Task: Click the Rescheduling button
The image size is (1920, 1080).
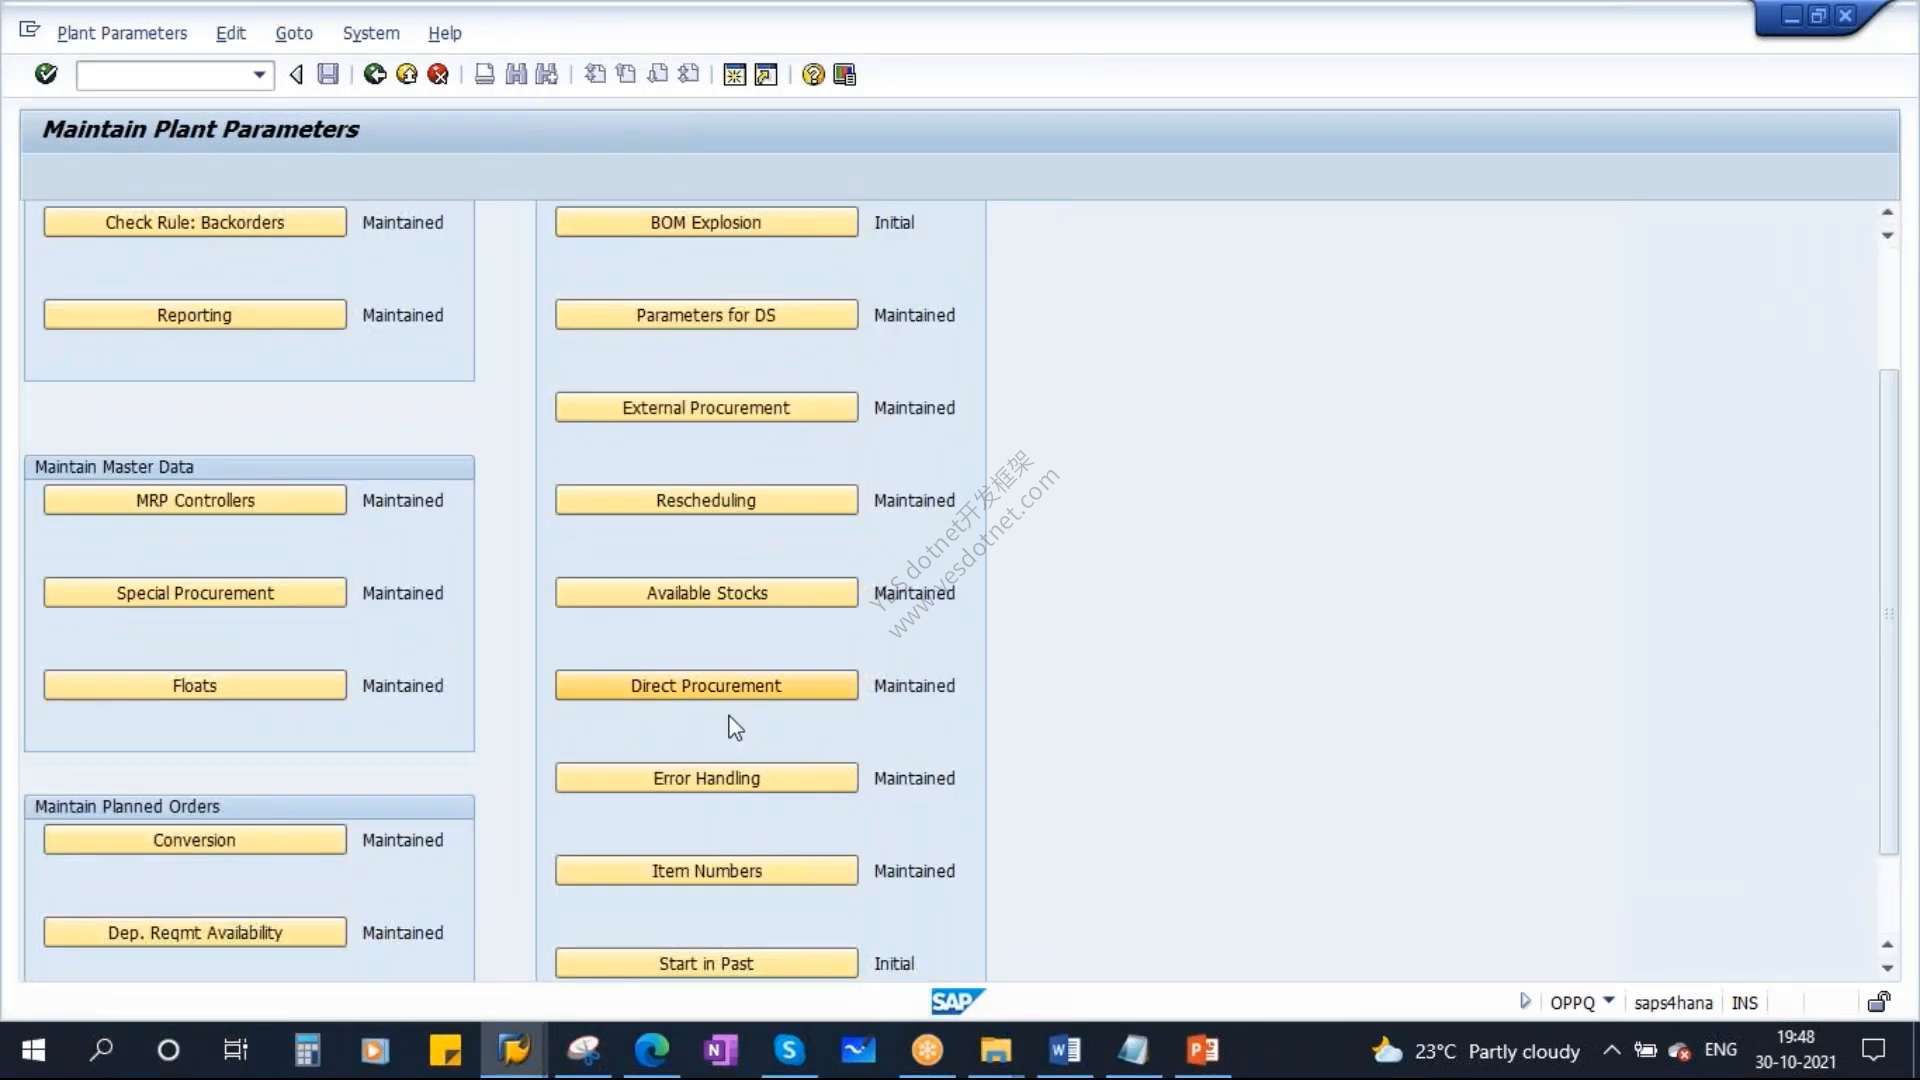Action: click(706, 500)
